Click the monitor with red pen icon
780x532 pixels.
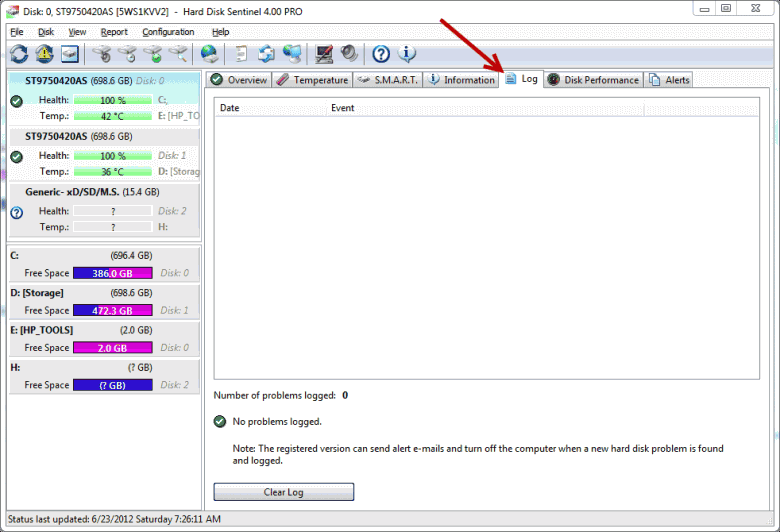pyautogui.click(x=324, y=54)
